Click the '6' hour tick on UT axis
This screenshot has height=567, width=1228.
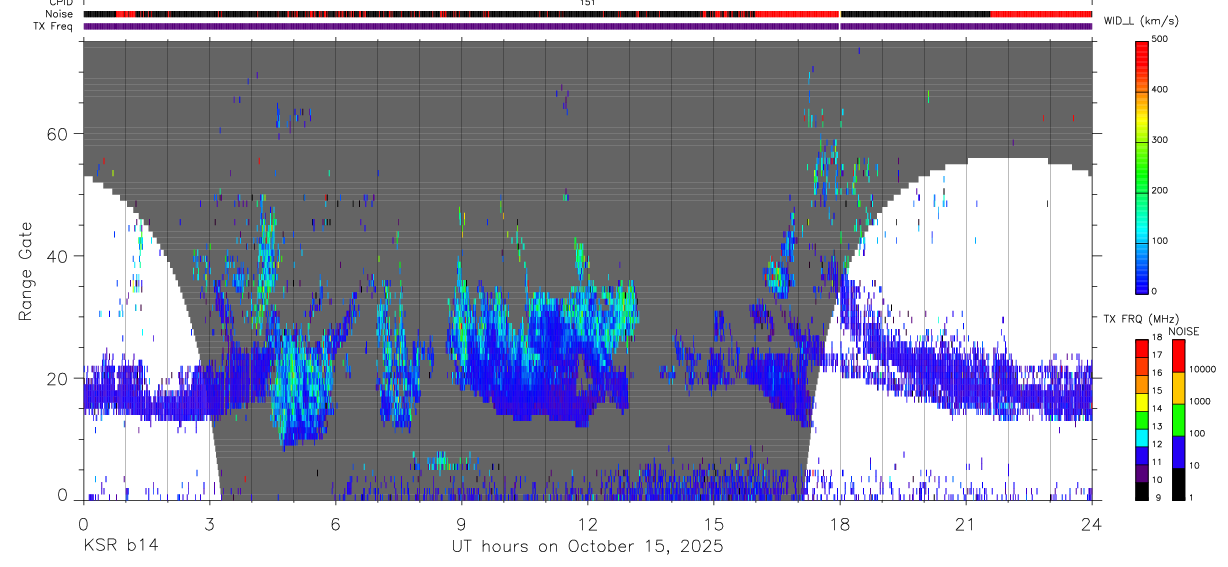click(x=335, y=523)
